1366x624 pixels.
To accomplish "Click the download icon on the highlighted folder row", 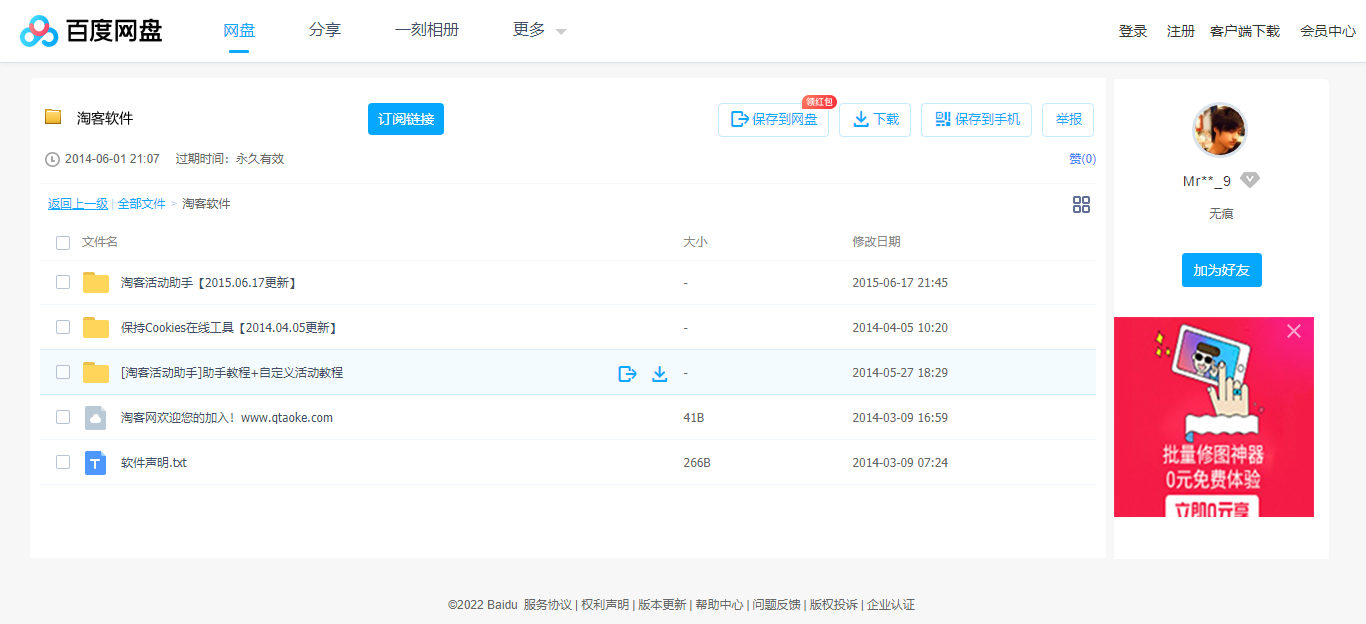I will click(x=660, y=372).
